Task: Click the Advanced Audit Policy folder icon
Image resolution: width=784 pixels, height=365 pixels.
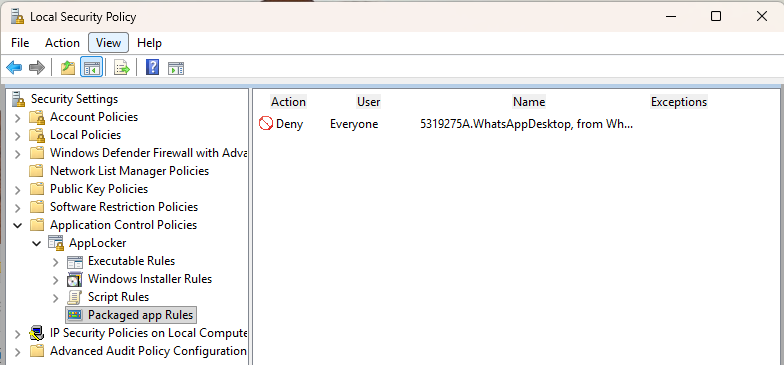Action: [36, 351]
